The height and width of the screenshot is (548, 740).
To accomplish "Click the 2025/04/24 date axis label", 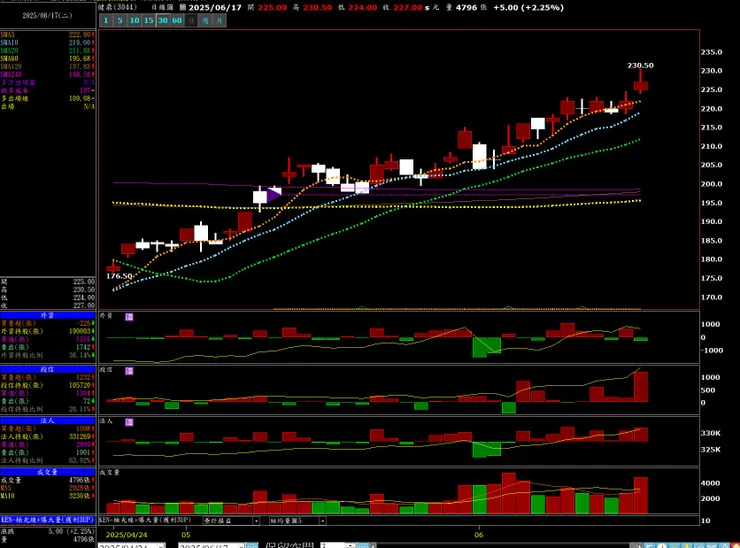I will click(x=126, y=535).
